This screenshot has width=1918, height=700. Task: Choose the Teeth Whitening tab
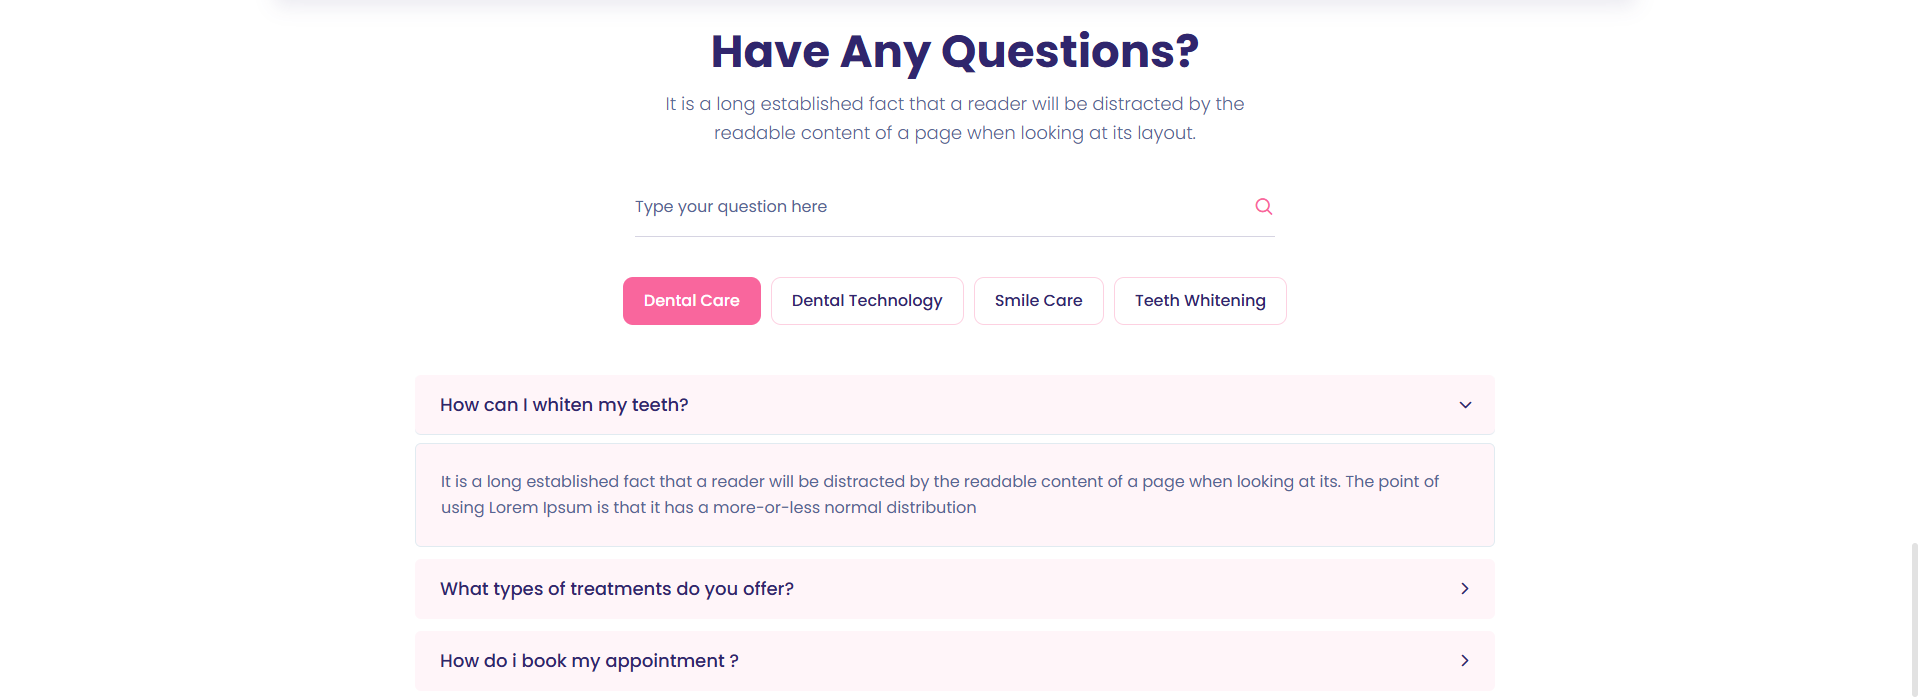pos(1200,301)
